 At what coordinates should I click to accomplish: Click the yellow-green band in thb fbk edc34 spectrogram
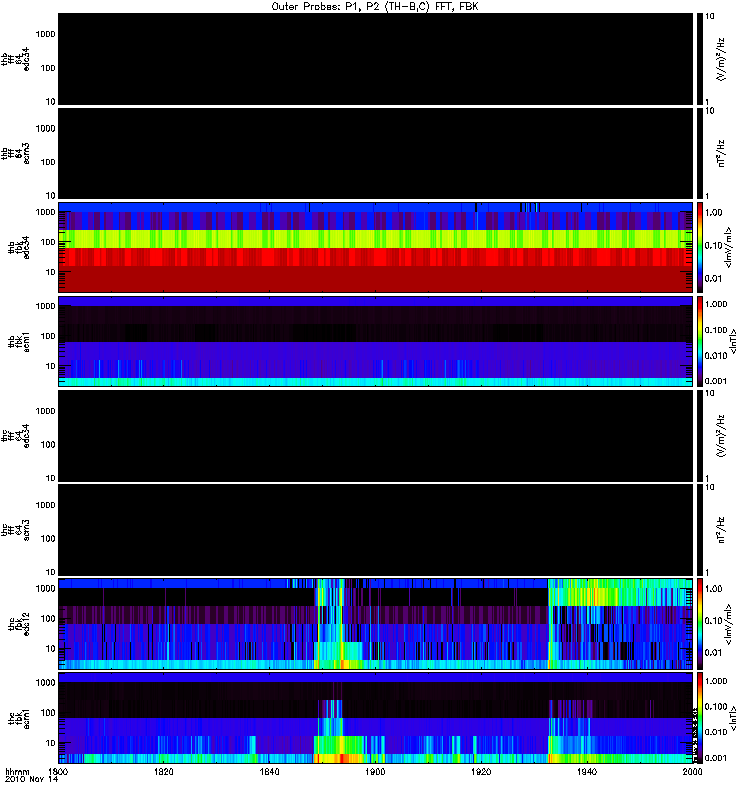point(375,239)
